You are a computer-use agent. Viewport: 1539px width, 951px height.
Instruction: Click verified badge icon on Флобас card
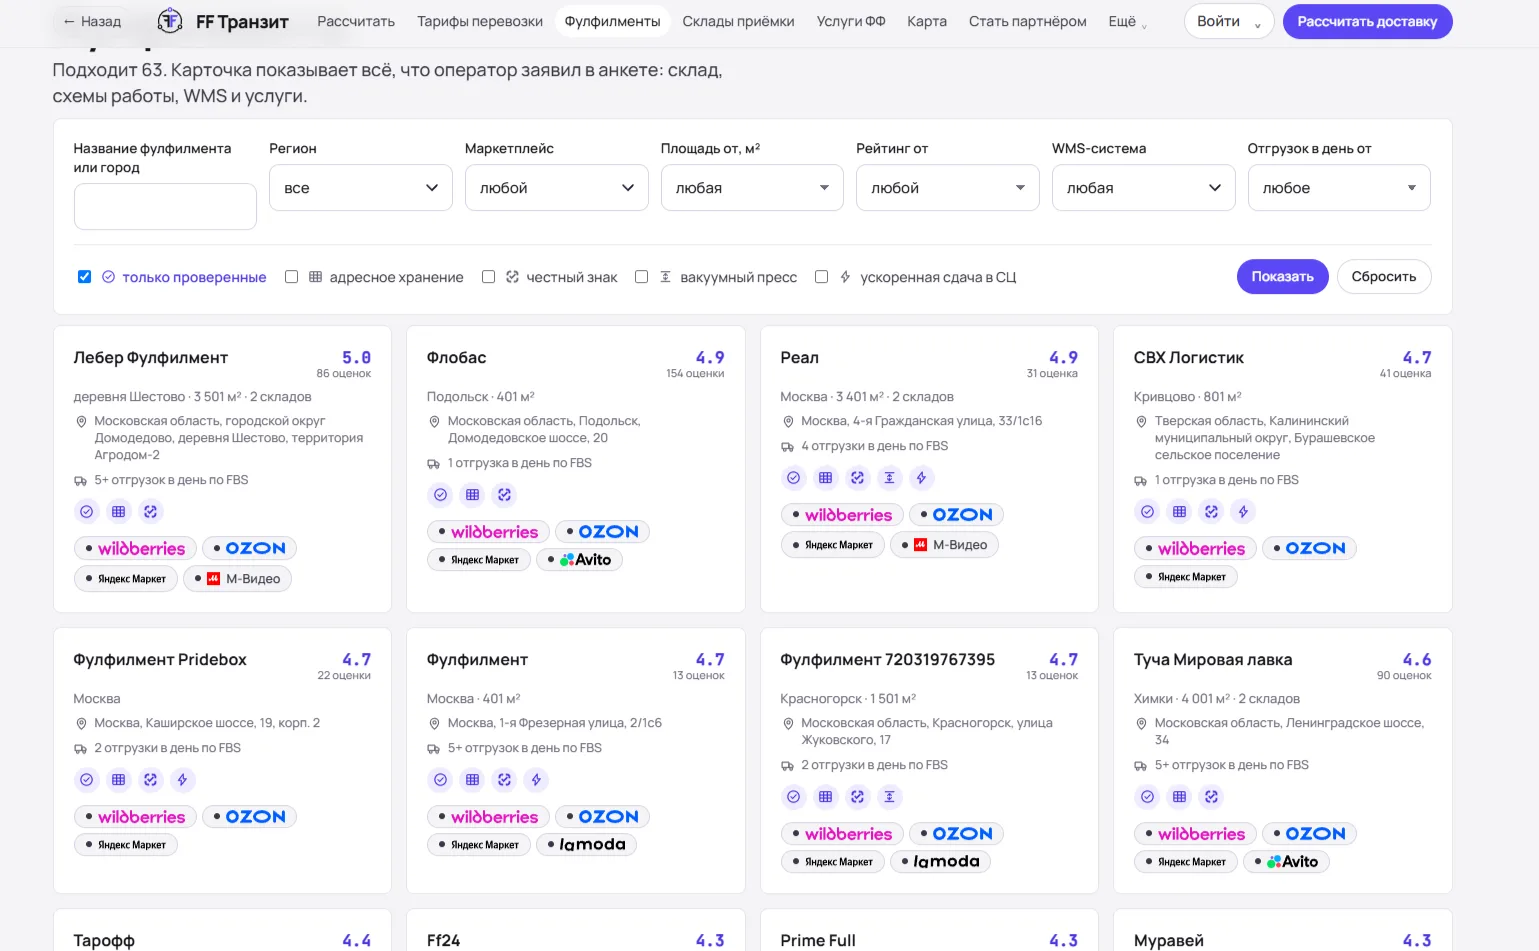pos(440,495)
